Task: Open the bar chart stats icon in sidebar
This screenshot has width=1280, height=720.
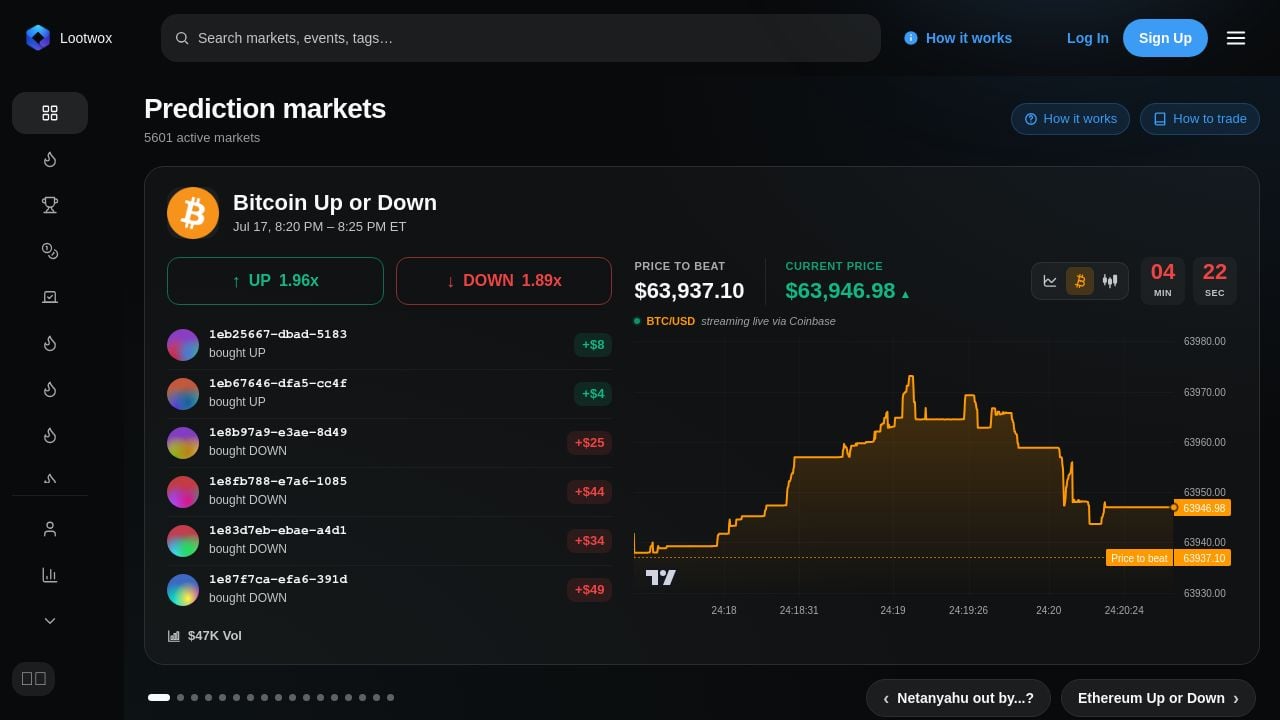Action: click(x=50, y=575)
